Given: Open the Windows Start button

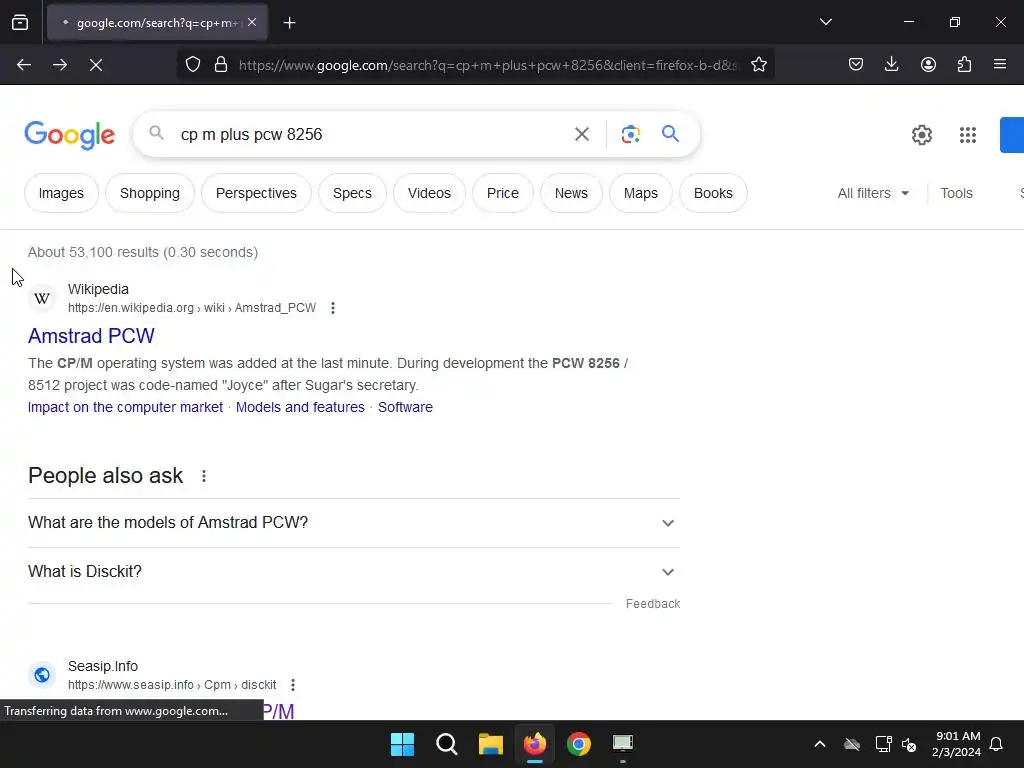Looking at the screenshot, I should pos(402,744).
